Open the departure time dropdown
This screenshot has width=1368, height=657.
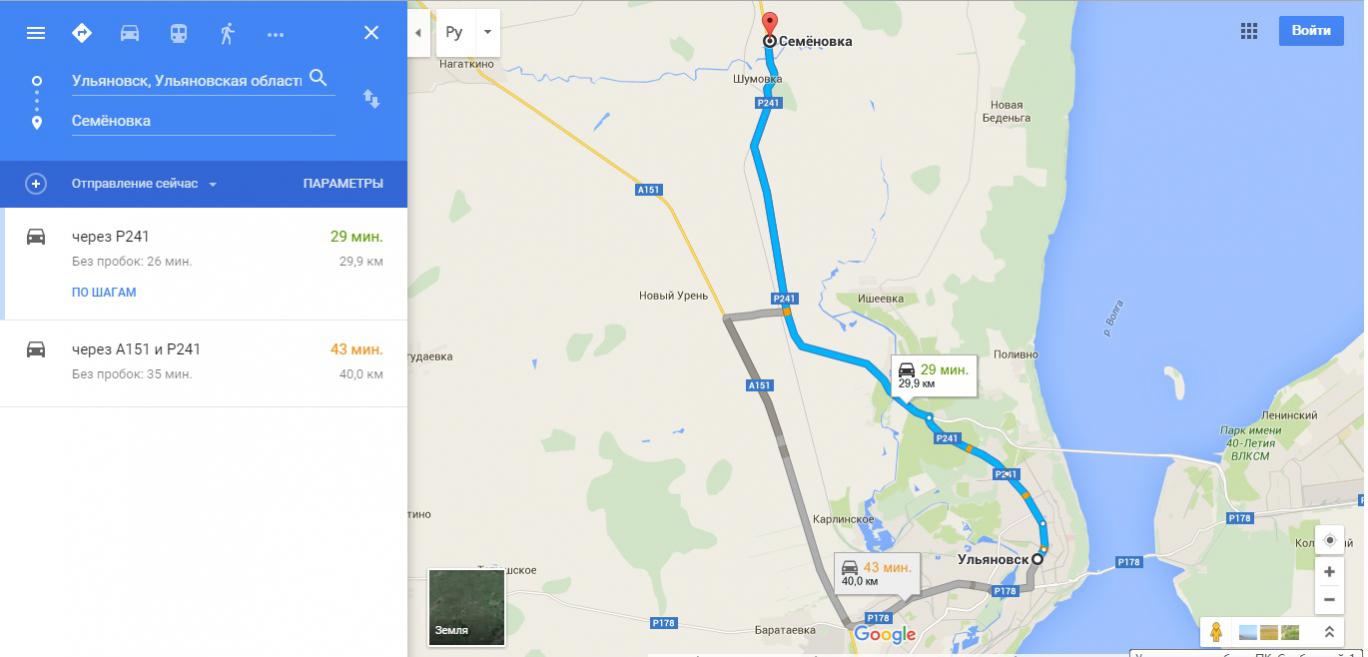145,184
